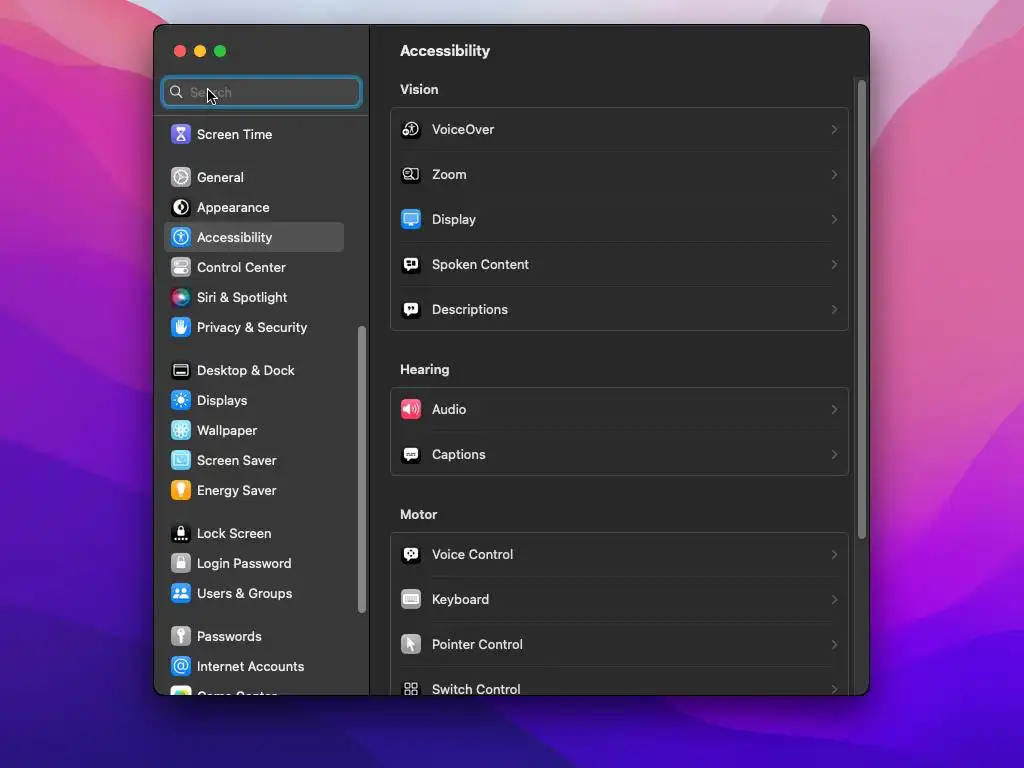Image resolution: width=1024 pixels, height=768 pixels.
Task: Click the General gear icon in sidebar
Action: tap(181, 177)
